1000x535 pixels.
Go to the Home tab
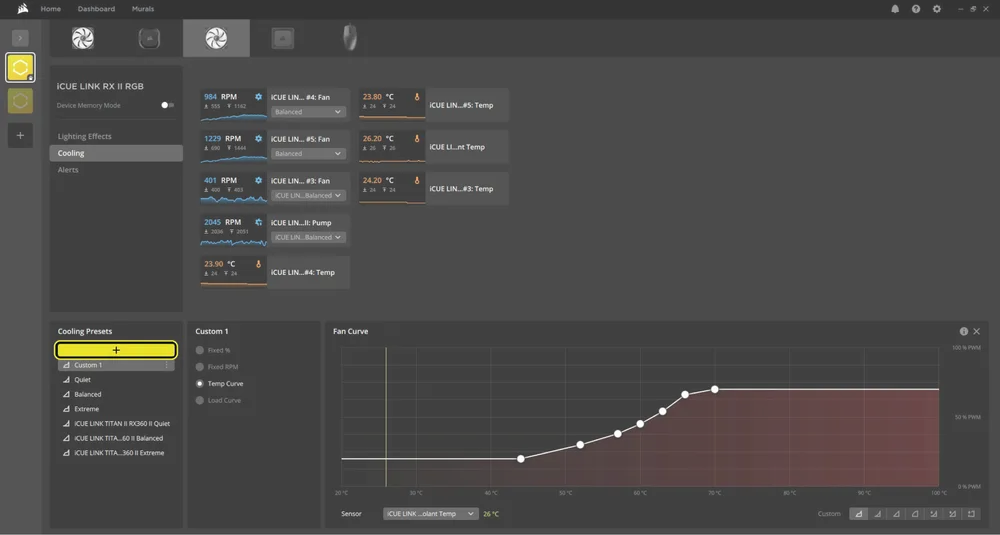50,9
